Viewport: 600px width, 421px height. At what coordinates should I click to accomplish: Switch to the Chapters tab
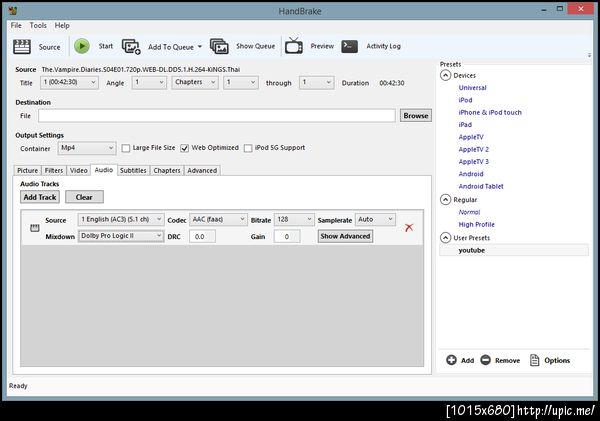click(167, 170)
